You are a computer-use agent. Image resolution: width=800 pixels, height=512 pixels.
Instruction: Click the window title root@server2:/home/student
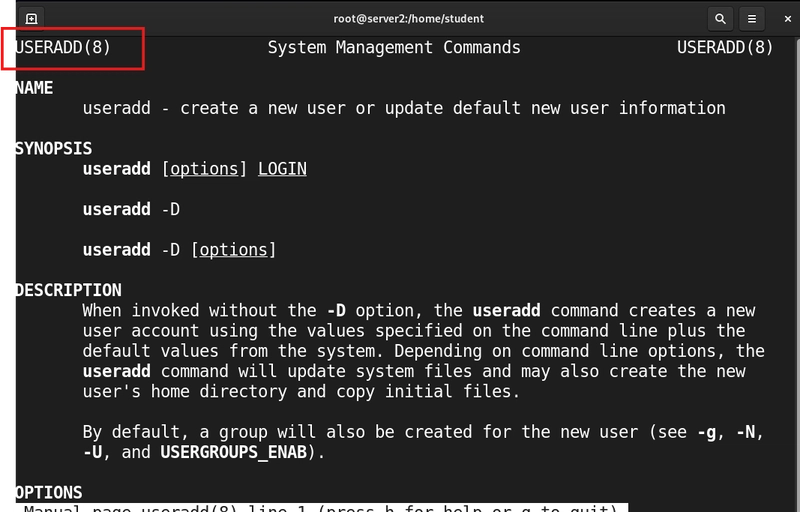point(409,19)
